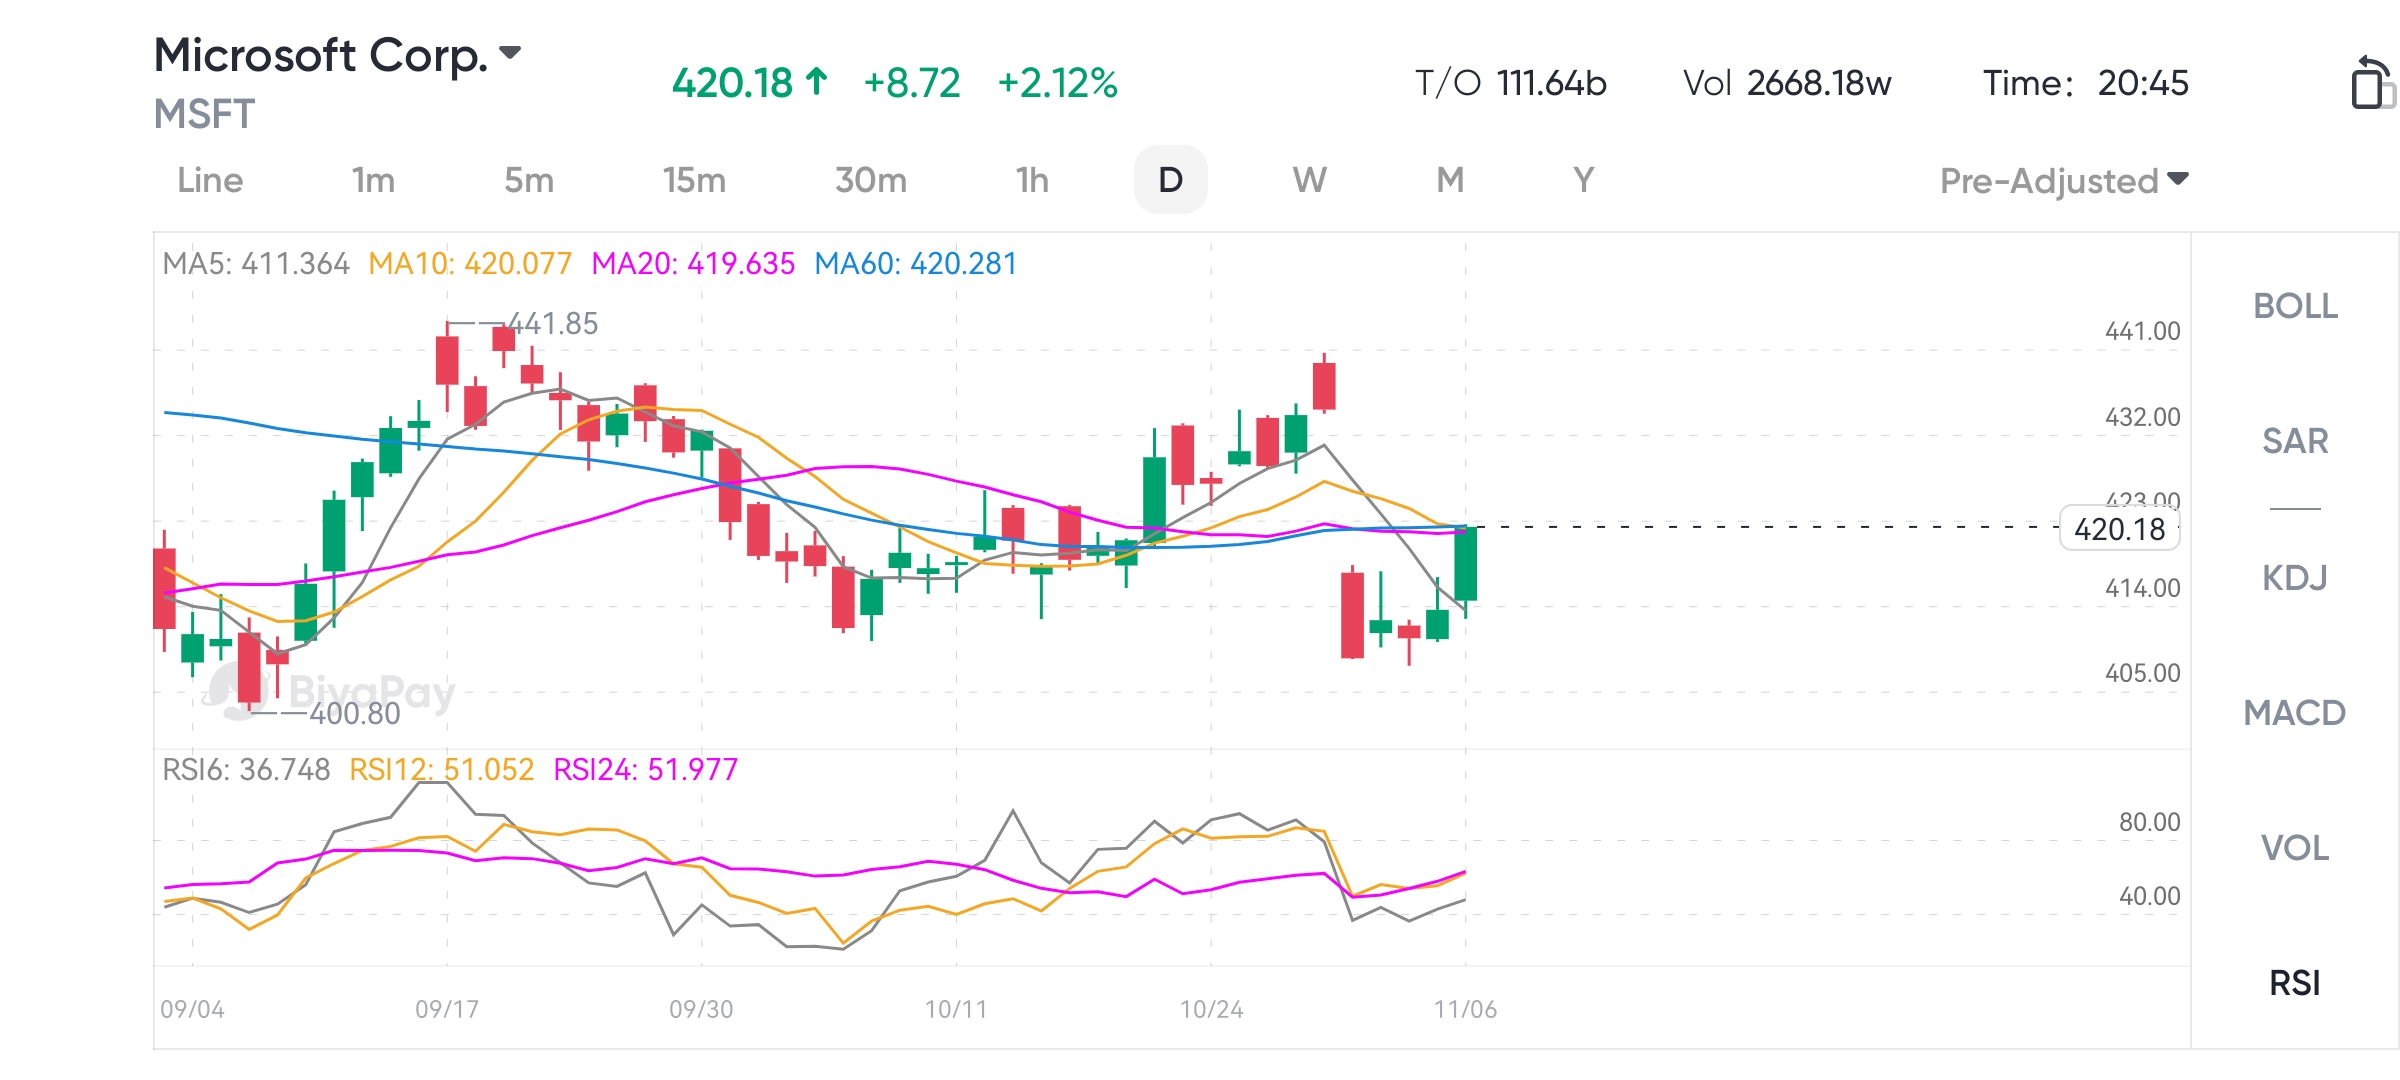Open the Pre-Adjusted dropdown
The image size is (2400, 1080).
pyautogui.click(x=2064, y=181)
